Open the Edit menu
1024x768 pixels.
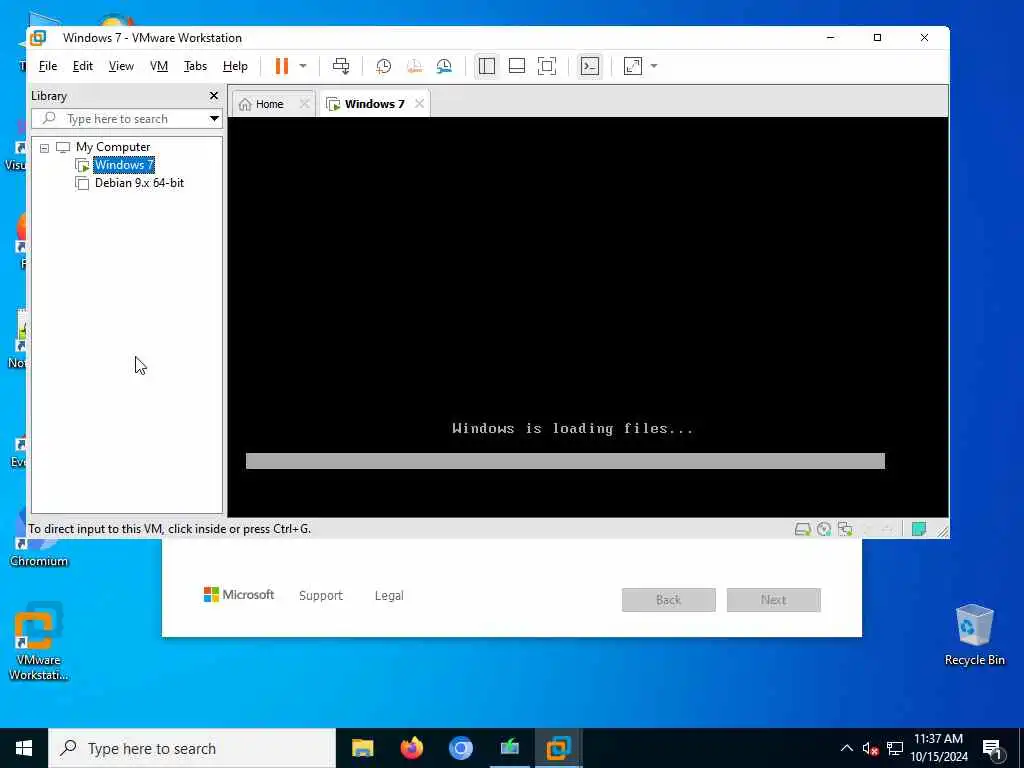(82, 66)
